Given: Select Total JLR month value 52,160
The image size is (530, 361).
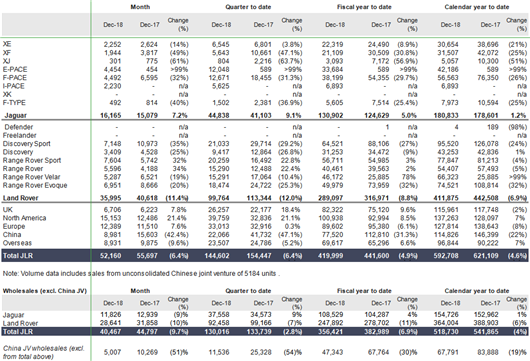Looking at the screenshot, I should [111, 256].
